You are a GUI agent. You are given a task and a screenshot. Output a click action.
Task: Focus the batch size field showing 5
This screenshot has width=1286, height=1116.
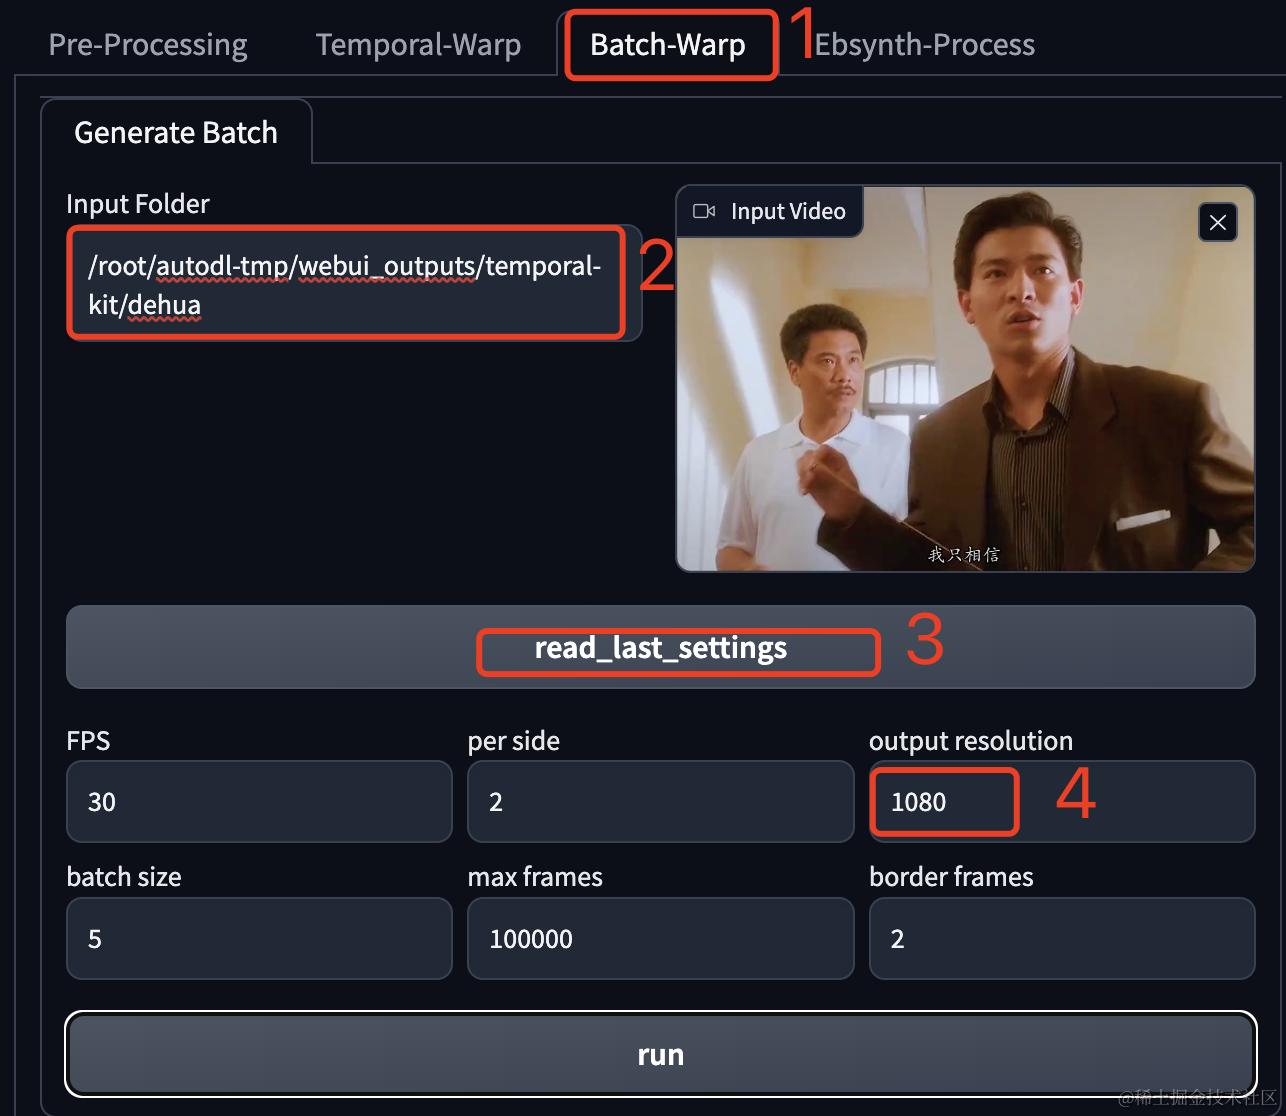coord(259,938)
